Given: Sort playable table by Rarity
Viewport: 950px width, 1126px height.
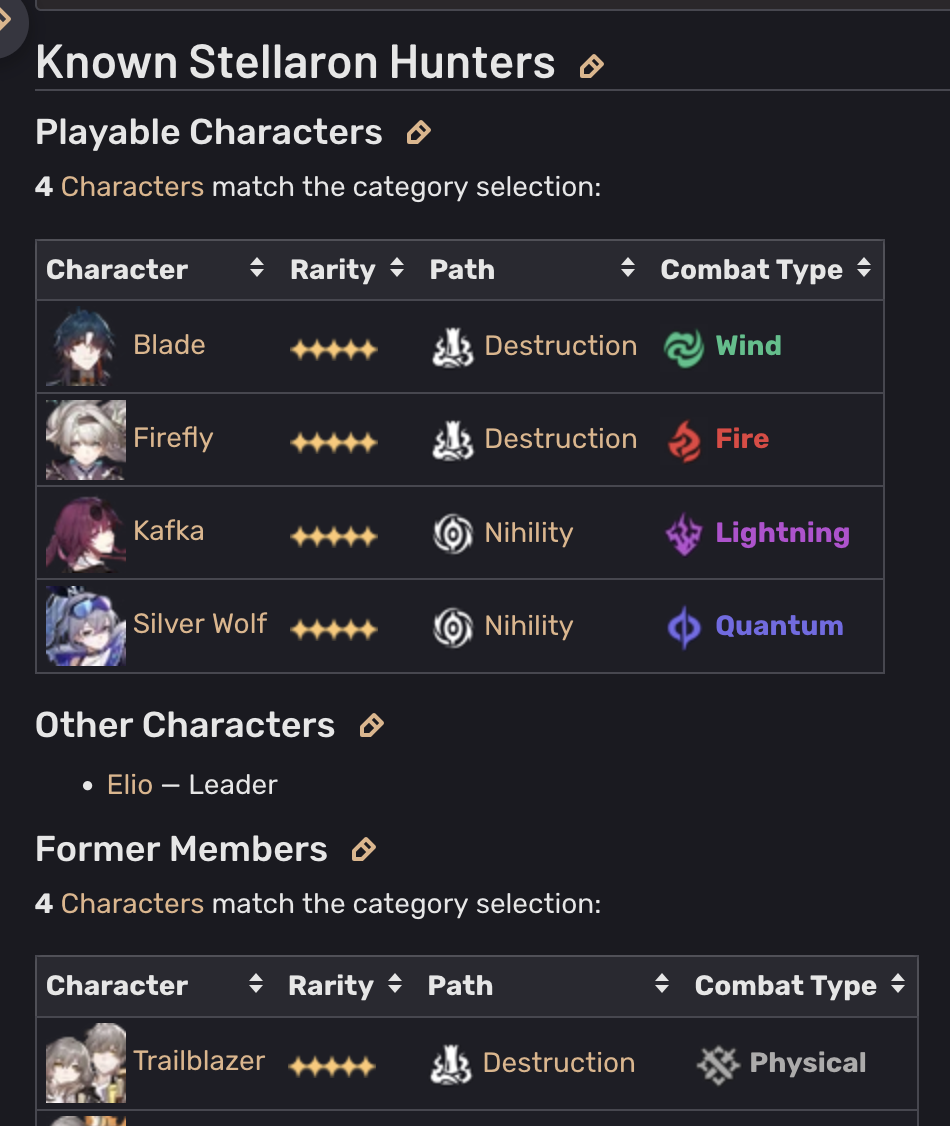Looking at the screenshot, I should [x=397, y=268].
